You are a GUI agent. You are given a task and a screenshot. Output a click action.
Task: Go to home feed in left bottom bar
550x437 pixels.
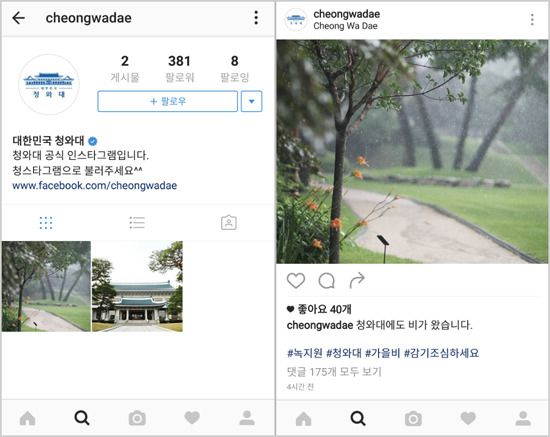click(x=27, y=418)
